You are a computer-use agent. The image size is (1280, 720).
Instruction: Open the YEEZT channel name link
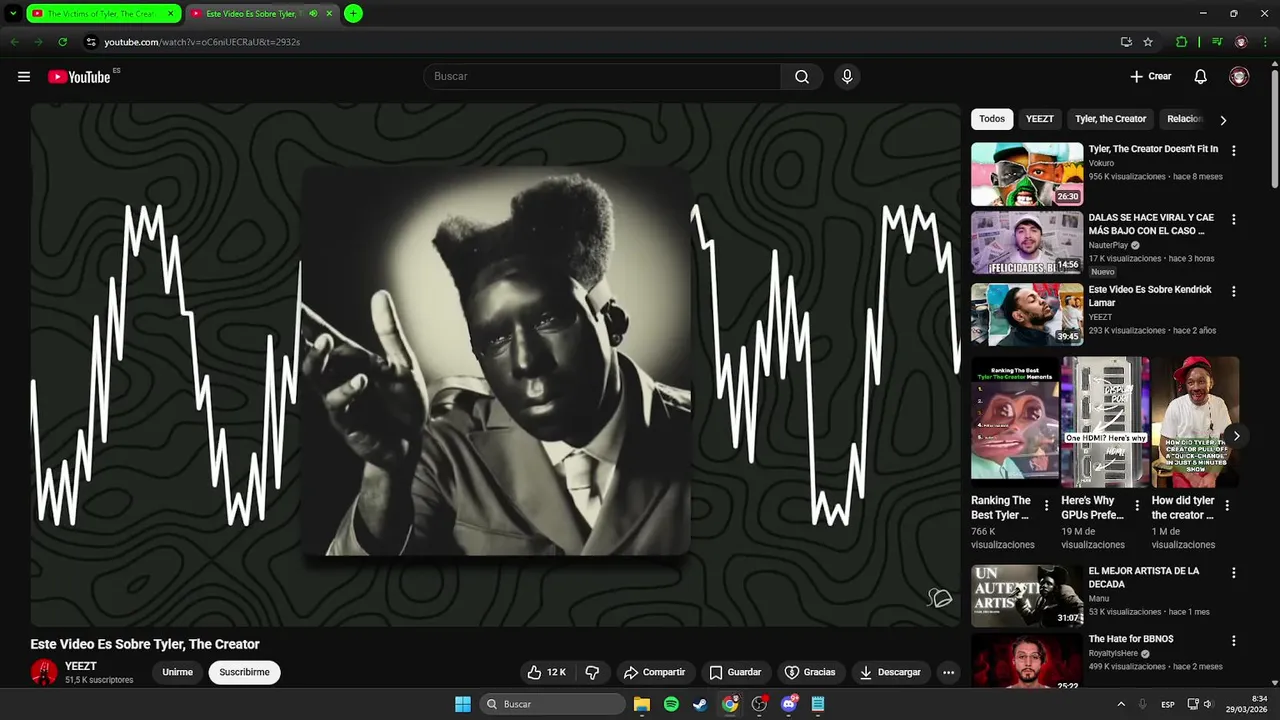[x=81, y=666]
